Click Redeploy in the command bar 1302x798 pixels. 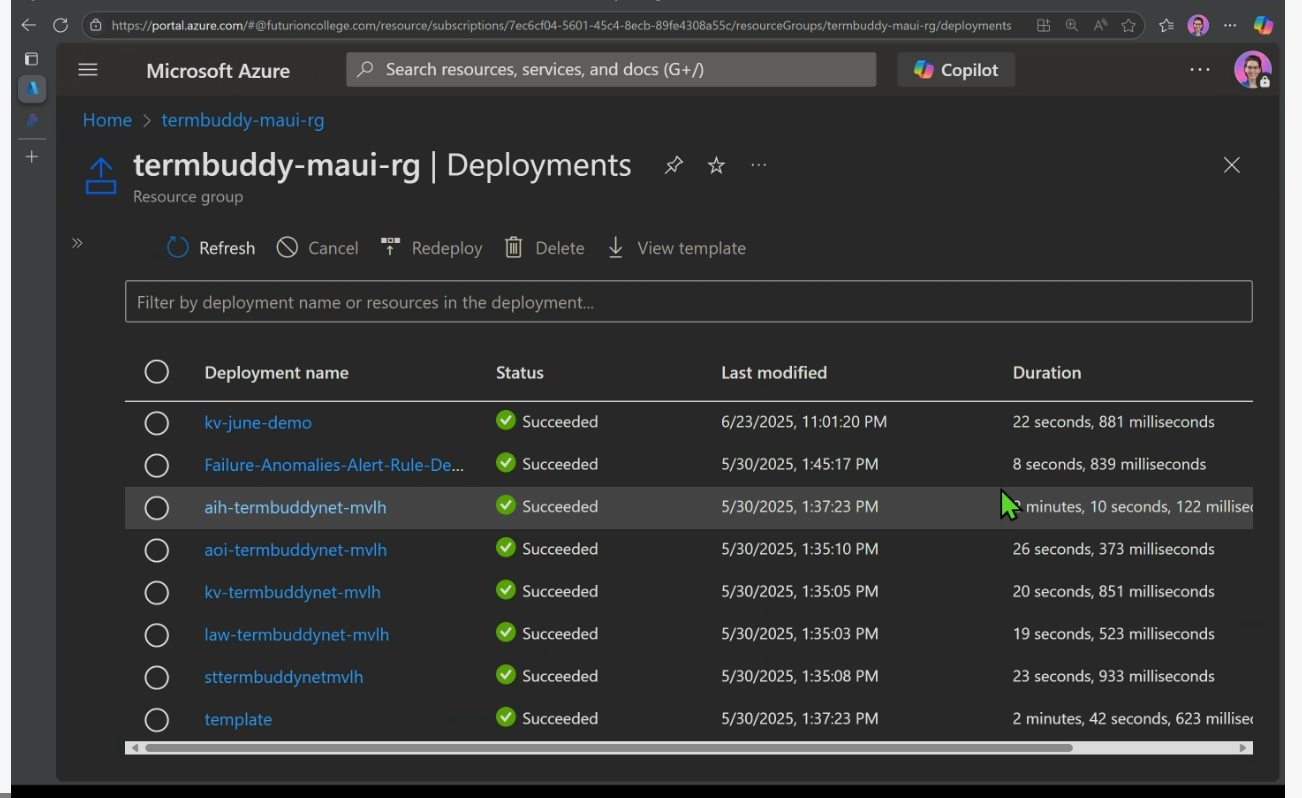tap(431, 248)
